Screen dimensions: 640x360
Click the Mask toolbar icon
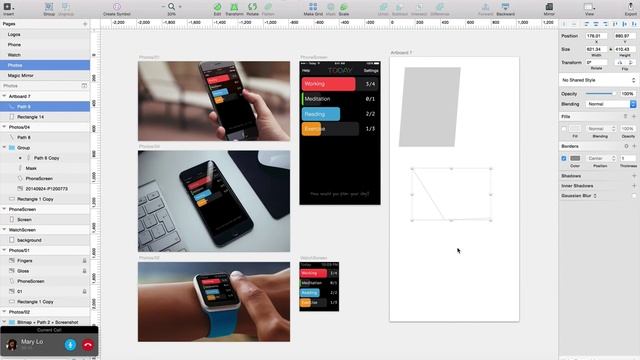[x=331, y=7]
